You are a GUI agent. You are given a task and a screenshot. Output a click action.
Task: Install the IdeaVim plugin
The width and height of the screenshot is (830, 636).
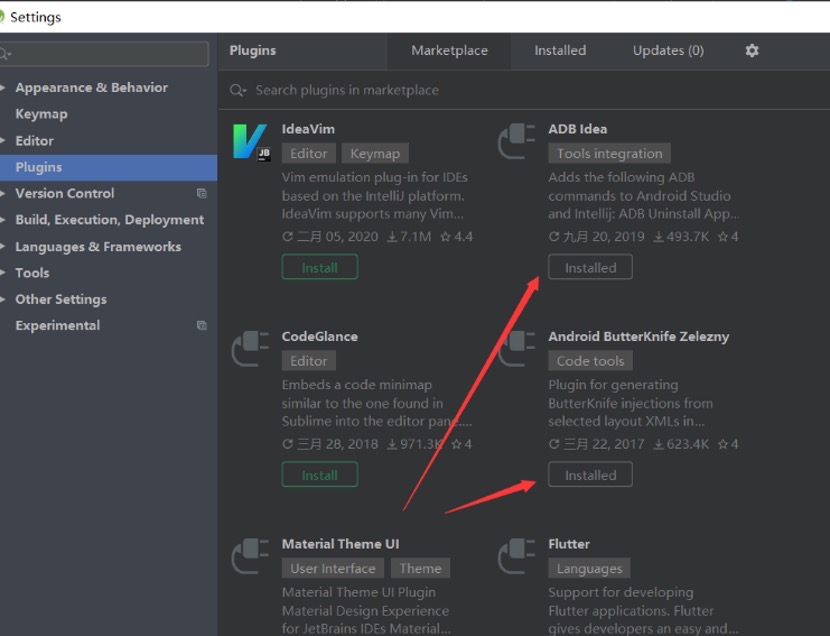(320, 267)
